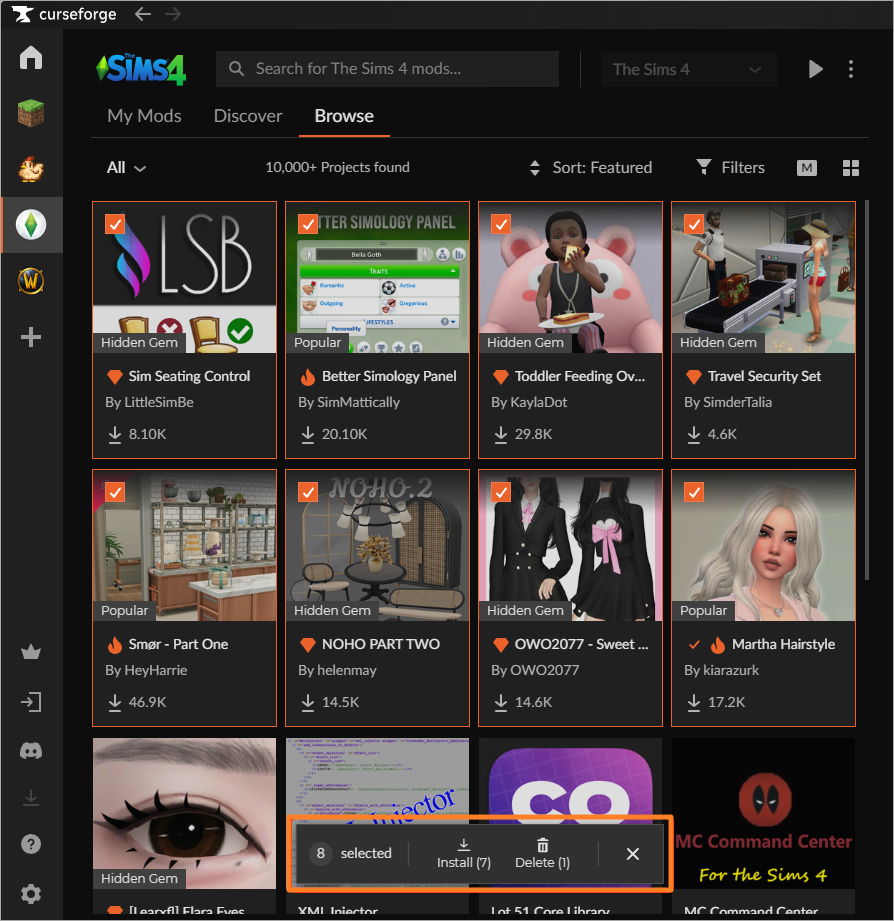Open Sort: Featured dropdown

591,167
